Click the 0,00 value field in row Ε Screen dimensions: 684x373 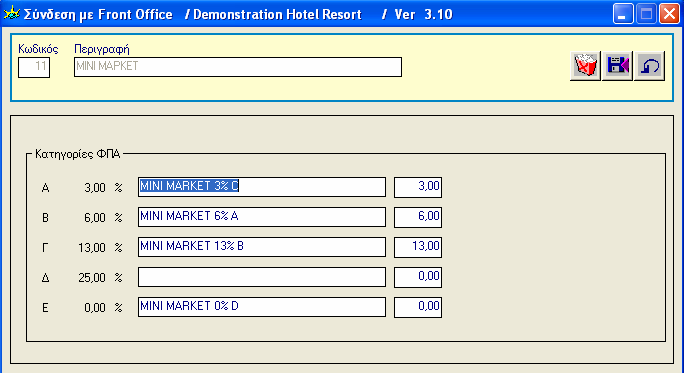(418, 308)
